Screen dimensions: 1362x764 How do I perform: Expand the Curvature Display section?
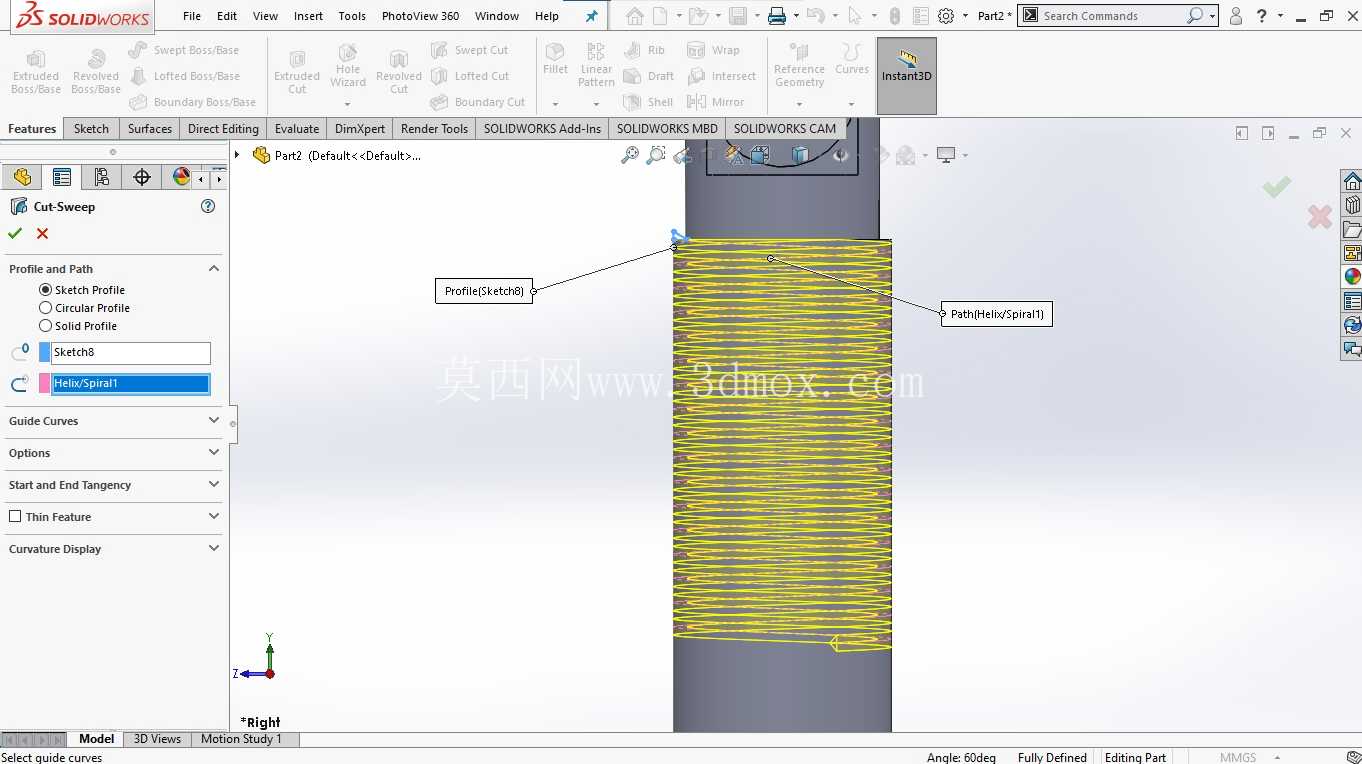pos(214,549)
